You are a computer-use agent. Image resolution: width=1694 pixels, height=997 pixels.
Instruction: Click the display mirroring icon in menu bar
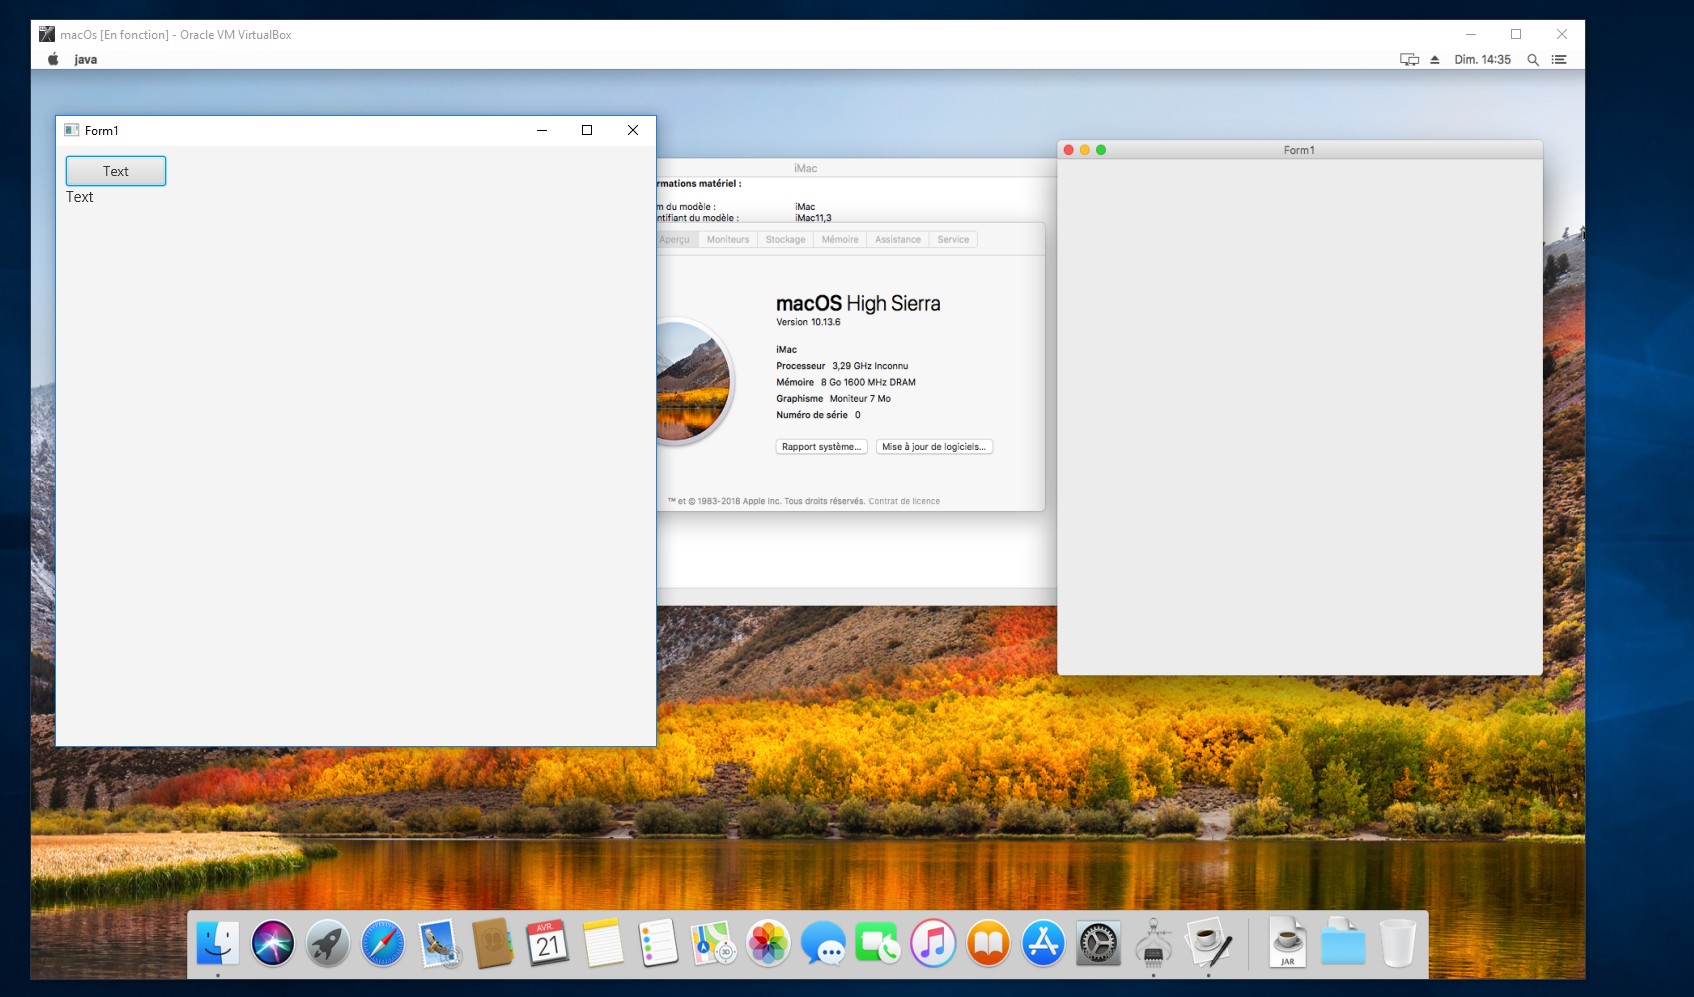[1409, 60]
